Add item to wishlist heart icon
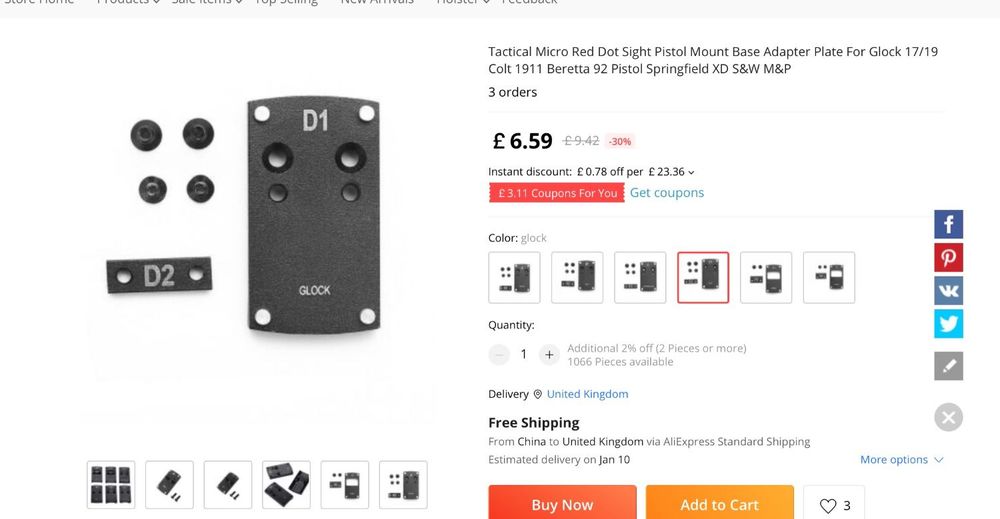Image resolution: width=1000 pixels, height=519 pixels. [834, 505]
